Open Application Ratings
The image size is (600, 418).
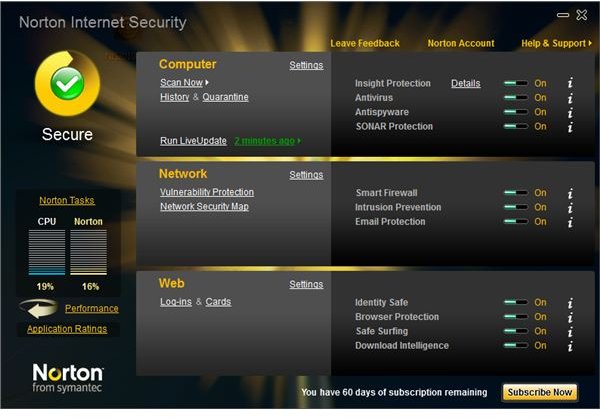click(x=67, y=329)
